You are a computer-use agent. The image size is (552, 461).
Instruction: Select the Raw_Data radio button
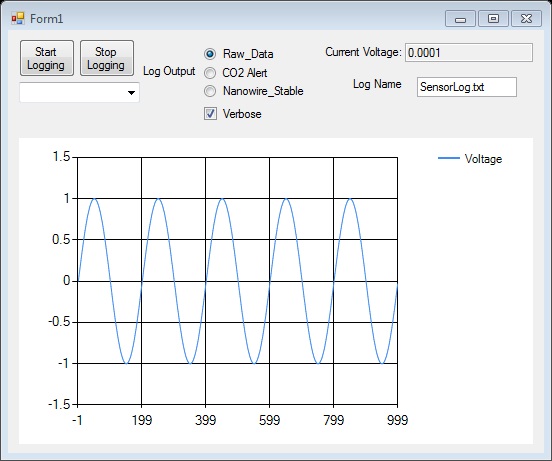[210, 54]
